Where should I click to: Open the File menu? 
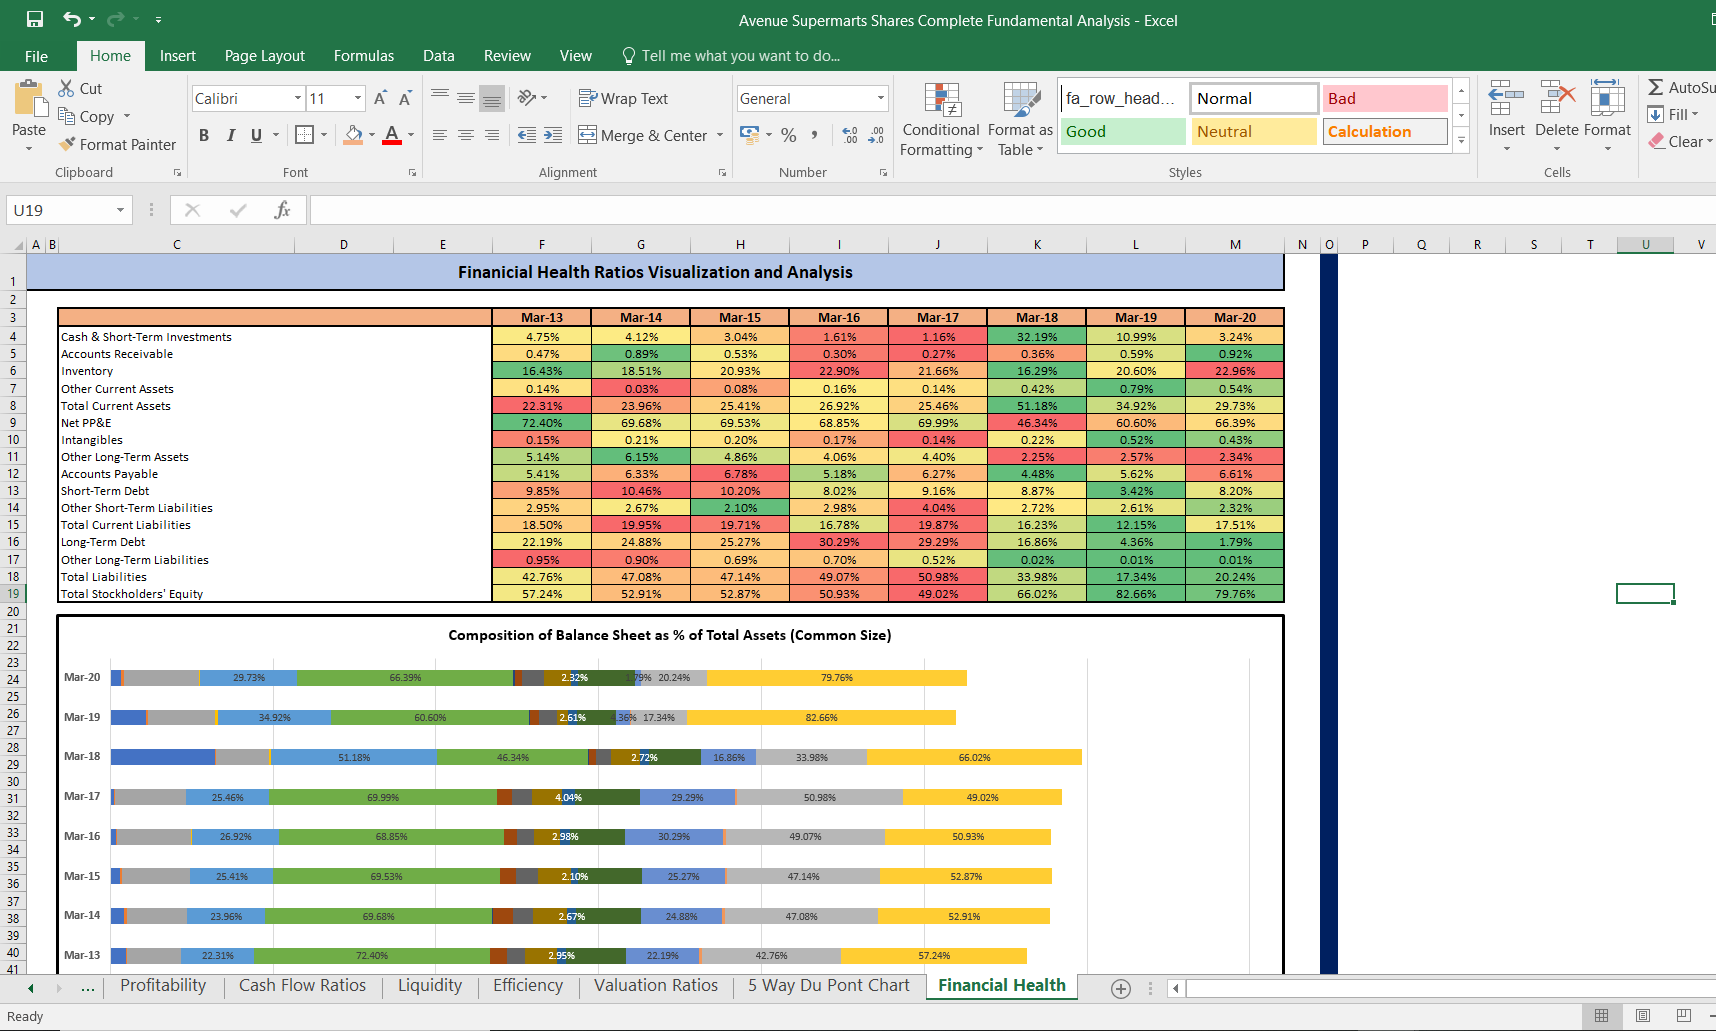click(36, 56)
